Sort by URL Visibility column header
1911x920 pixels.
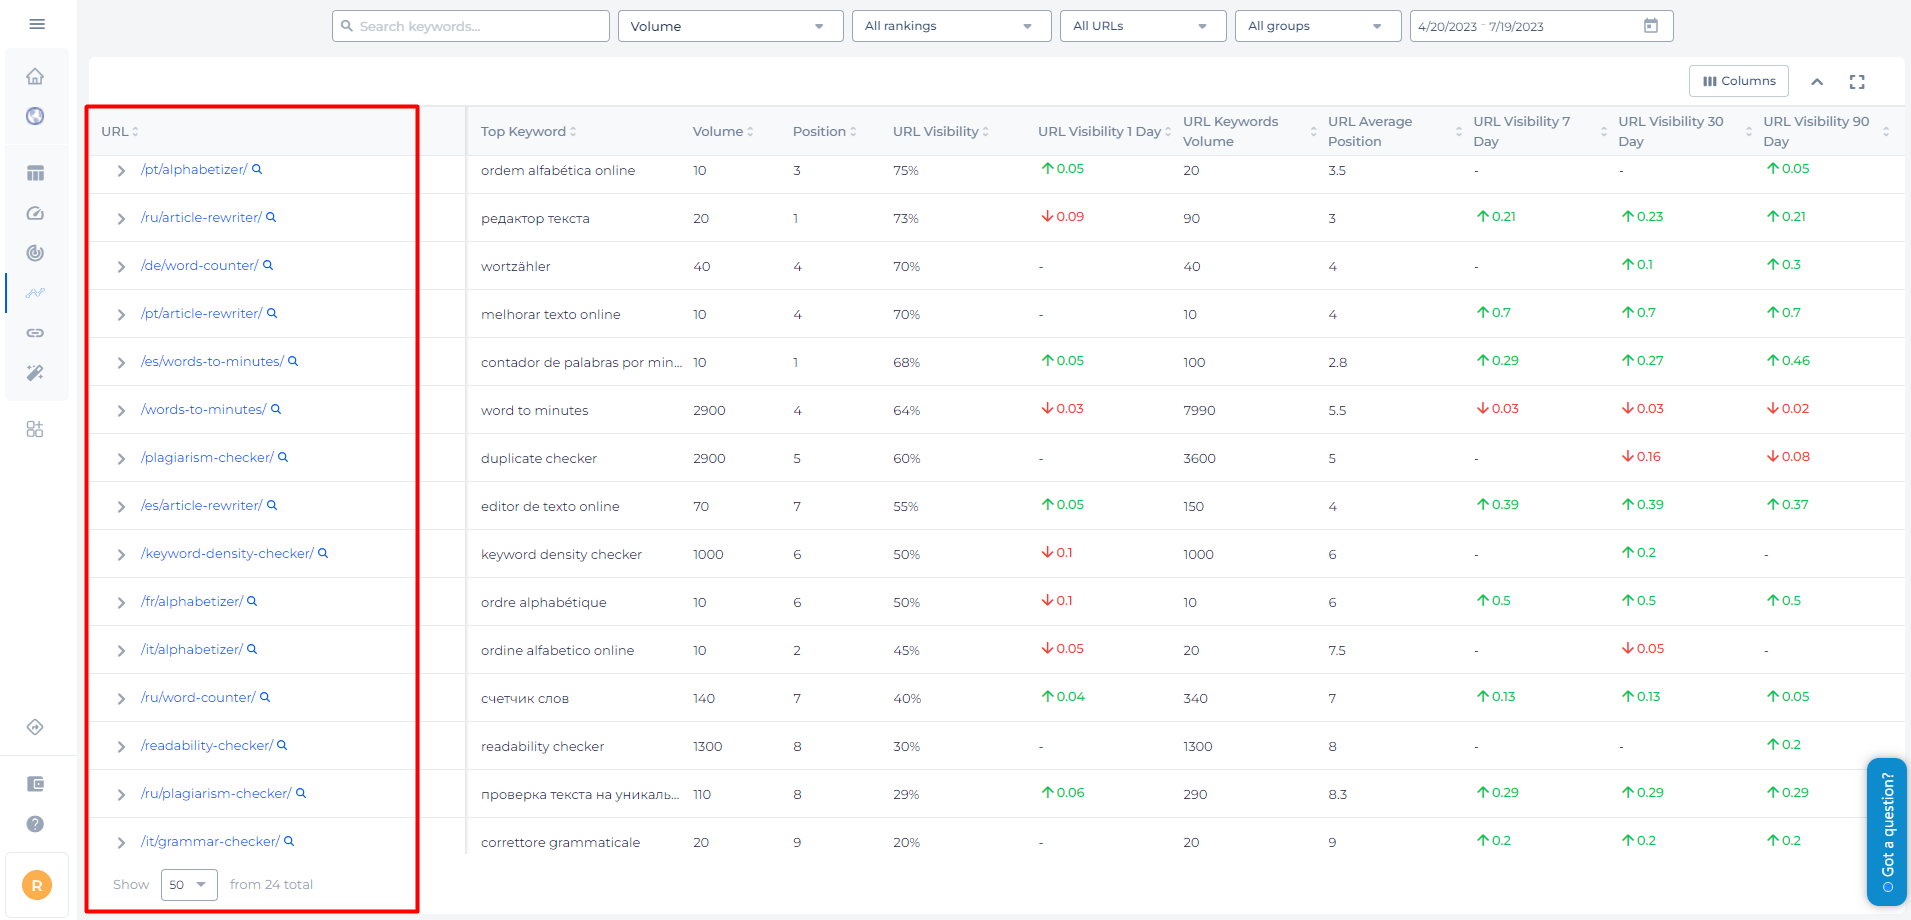coord(940,131)
